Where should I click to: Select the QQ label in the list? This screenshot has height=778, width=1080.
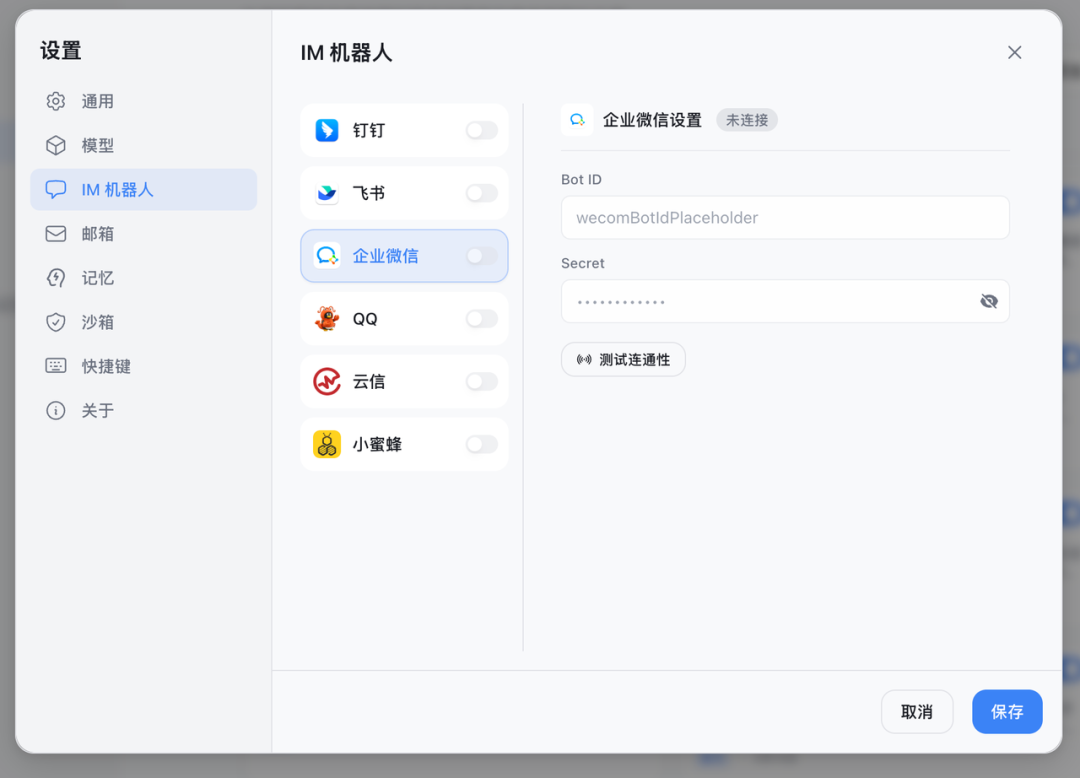(x=365, y=319)
